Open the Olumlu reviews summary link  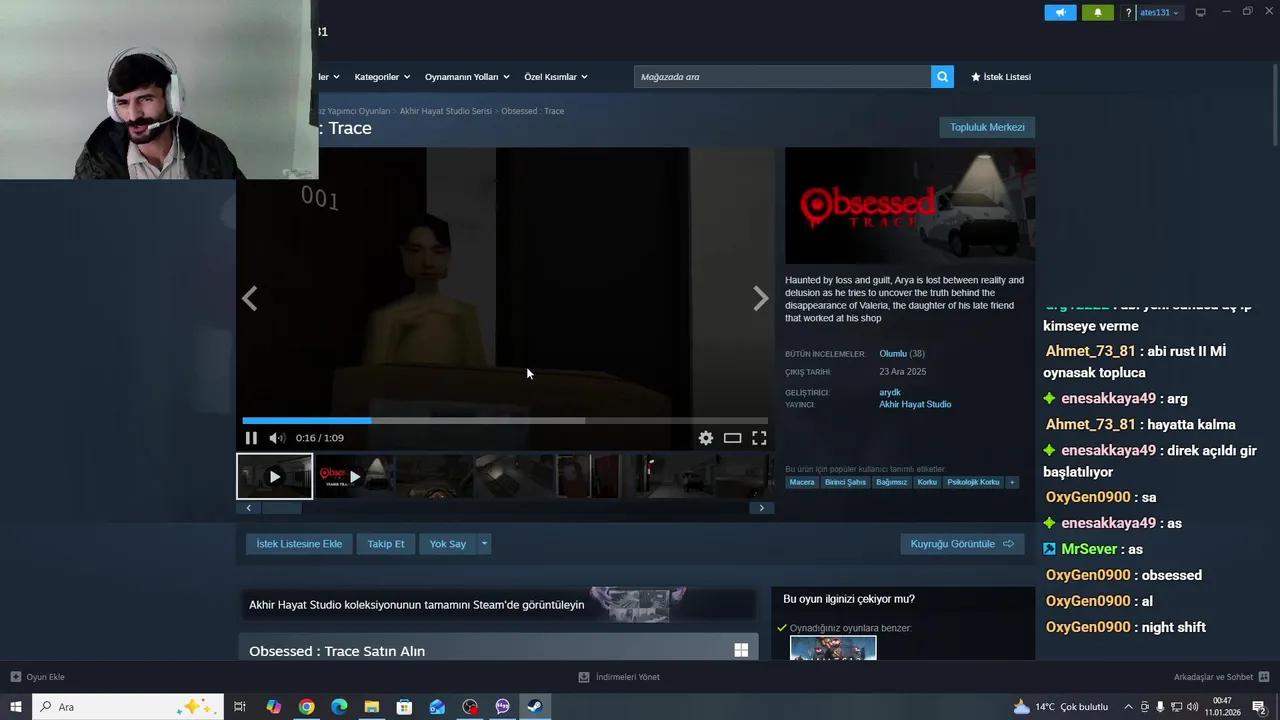(x=893, y=354)
